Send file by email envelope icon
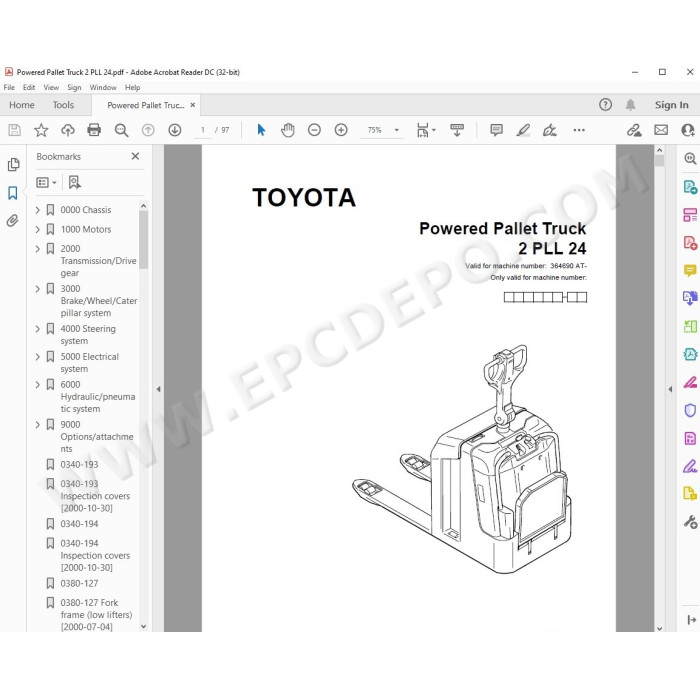The image size is (700, 700). (661, 130)
